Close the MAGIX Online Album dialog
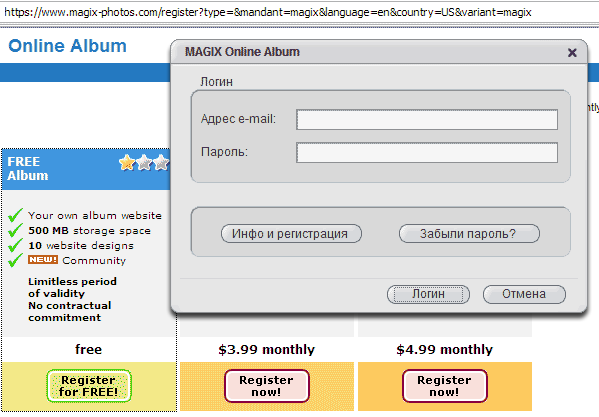 coord(572,52)
